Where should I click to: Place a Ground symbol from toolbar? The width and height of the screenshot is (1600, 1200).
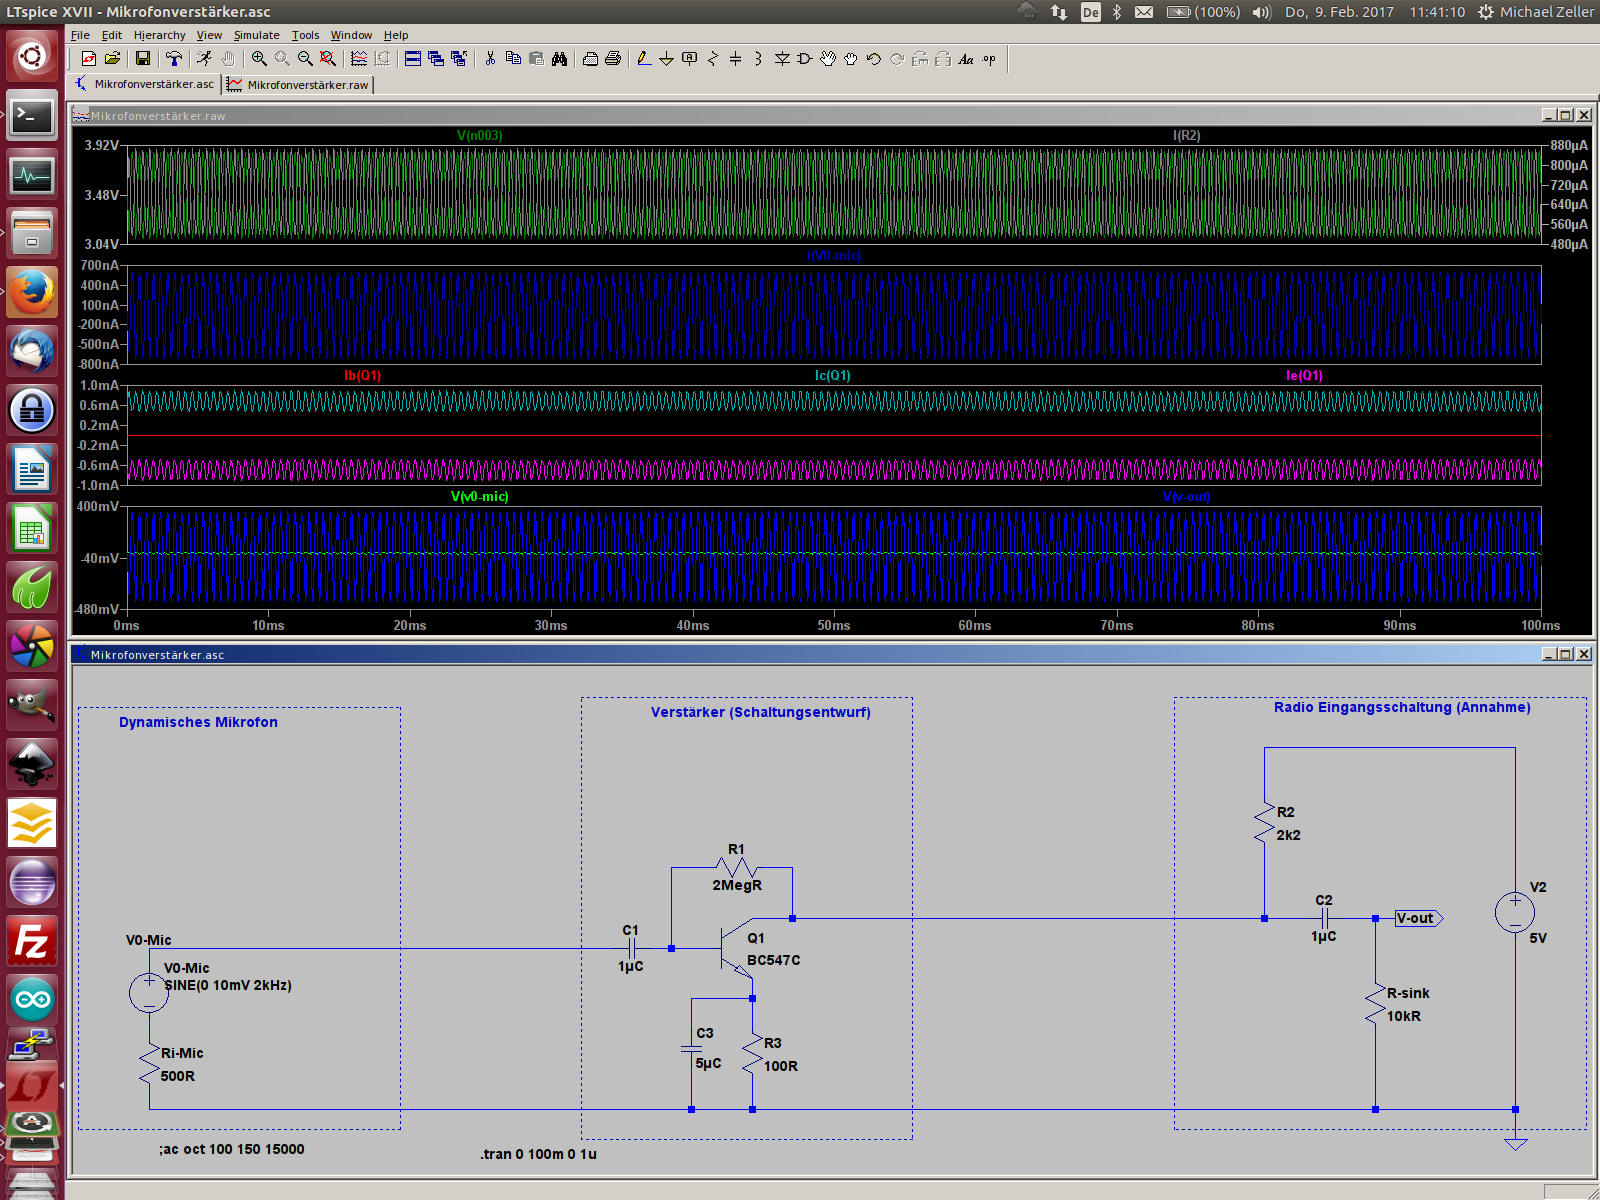pos(666,59)
